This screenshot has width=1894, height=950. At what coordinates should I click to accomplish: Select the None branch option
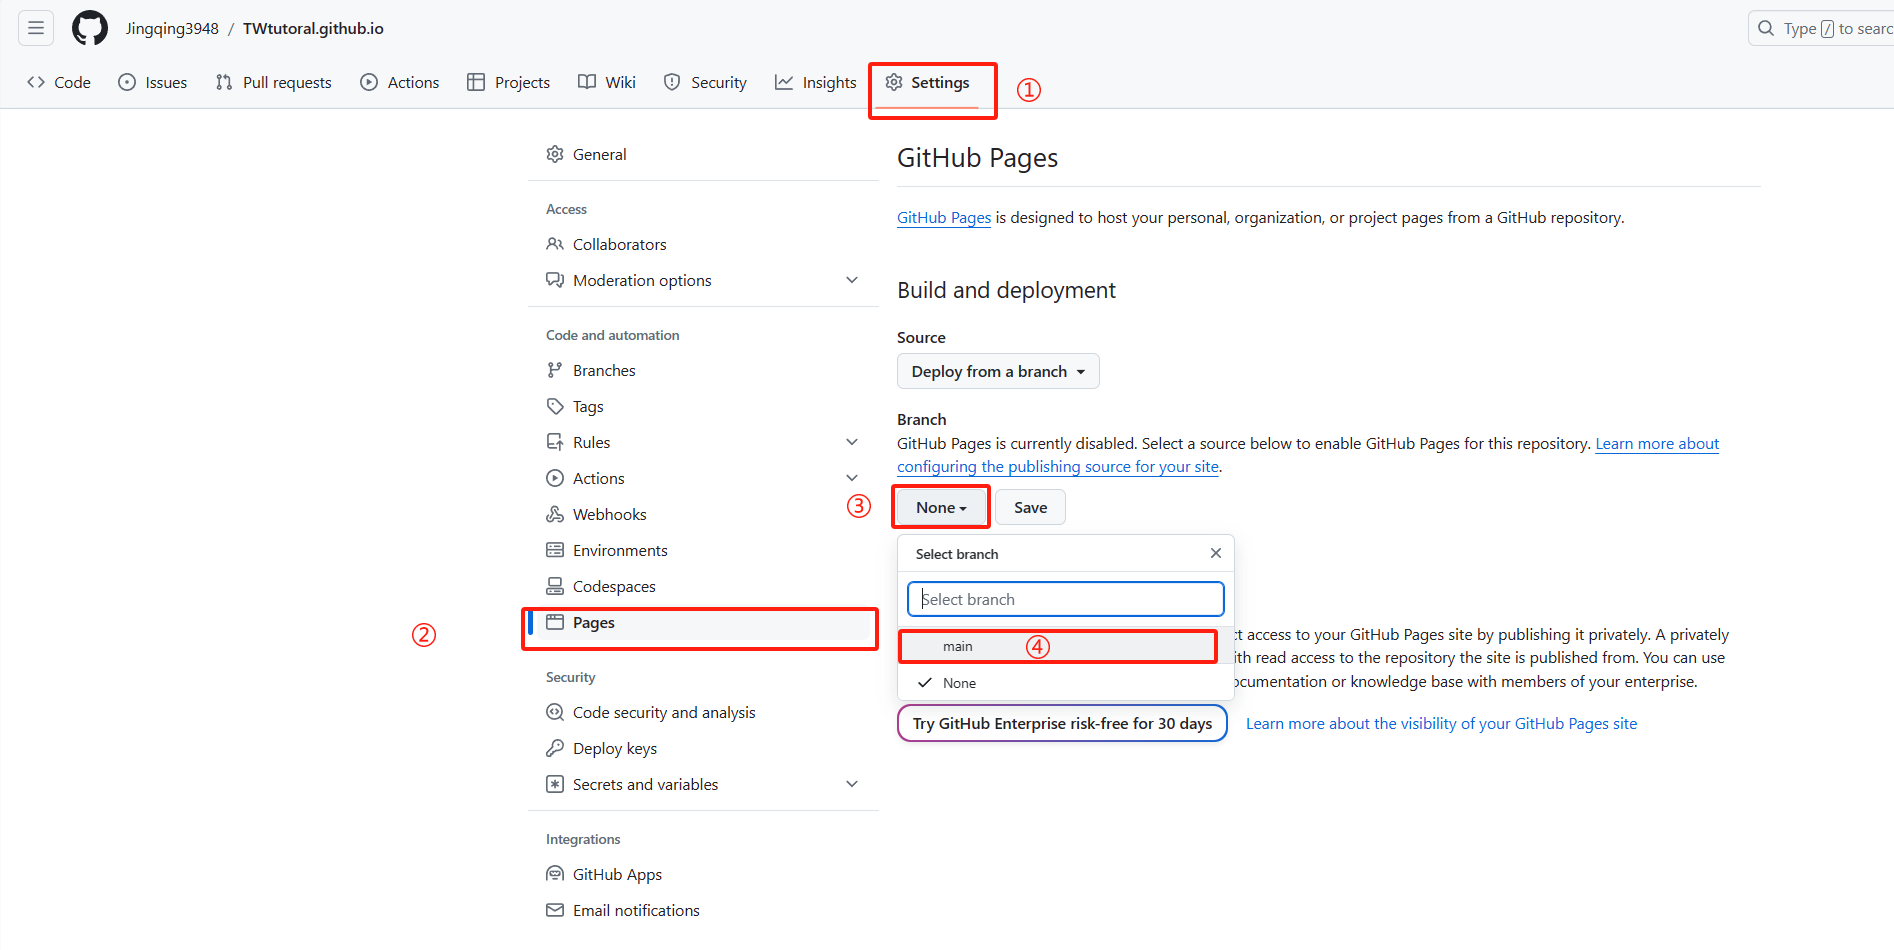pos(1066,683)
